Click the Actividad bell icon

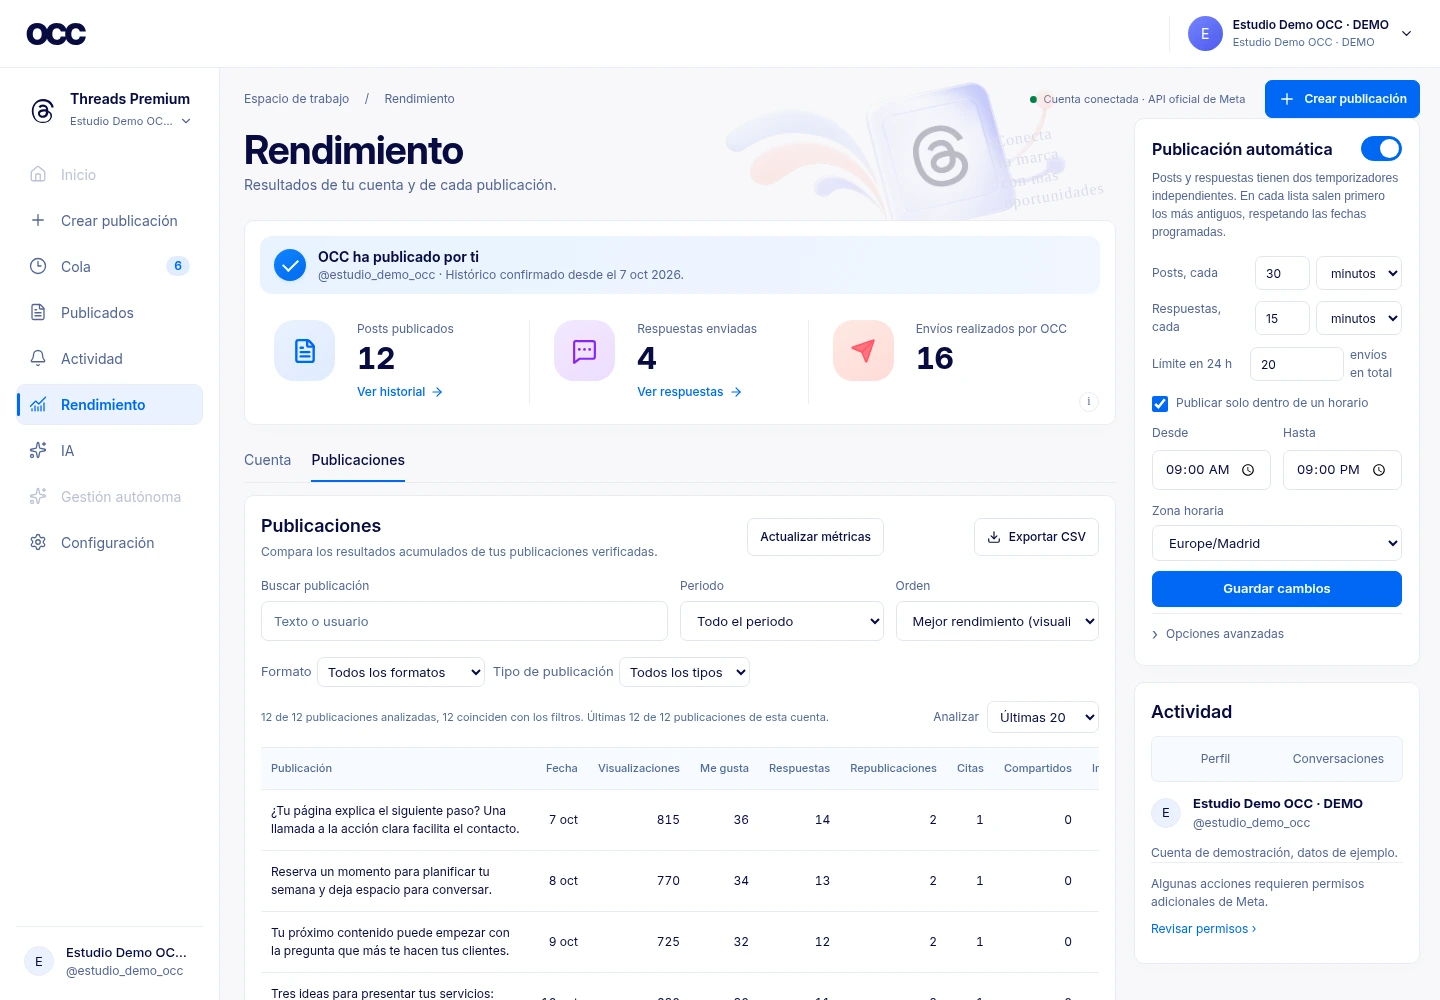(x=38, y=358)
